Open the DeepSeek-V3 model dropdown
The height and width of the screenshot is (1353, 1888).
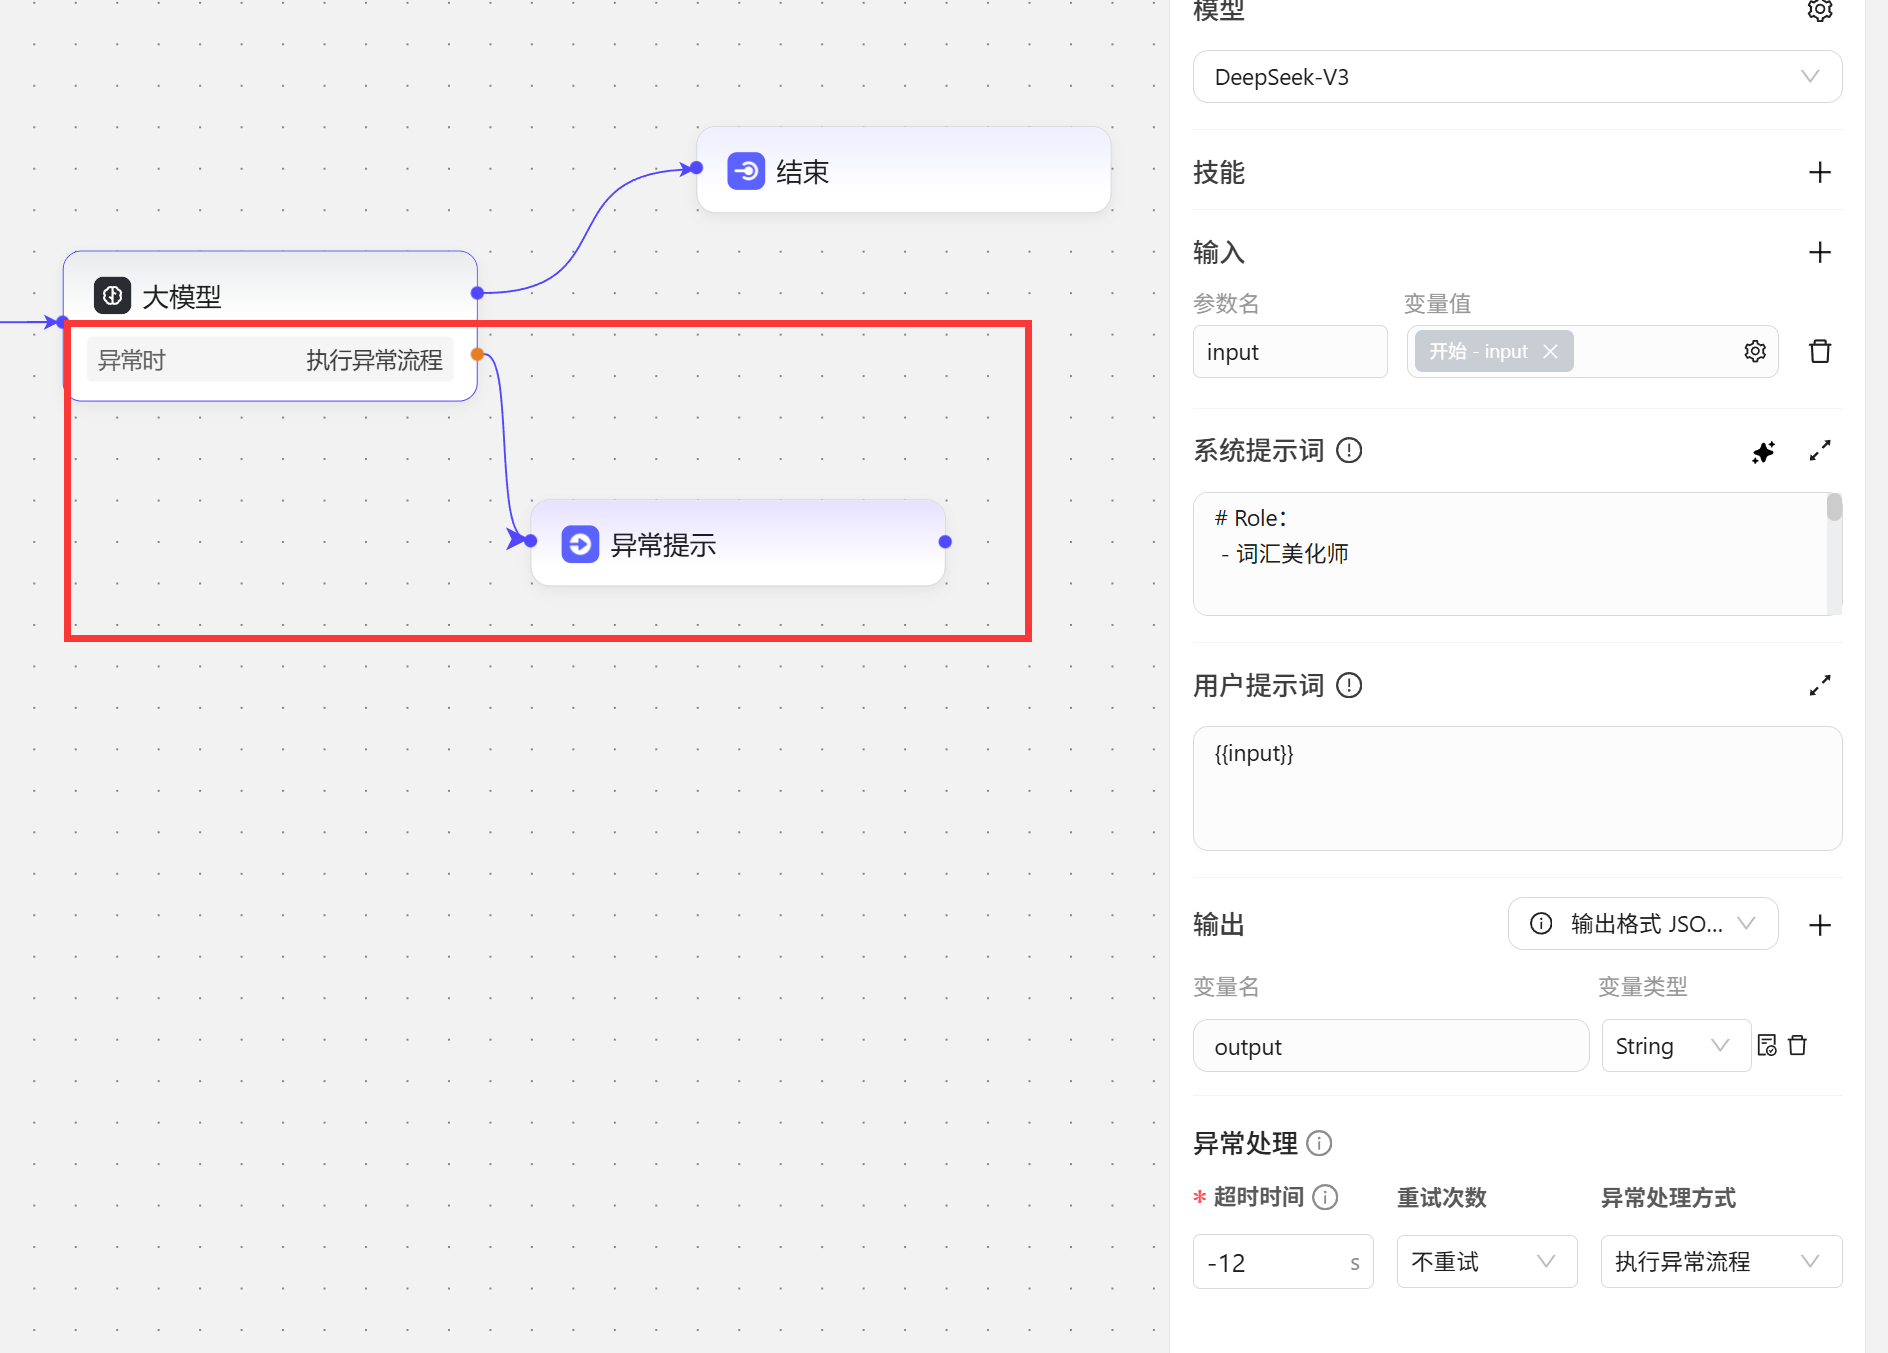1516,77
